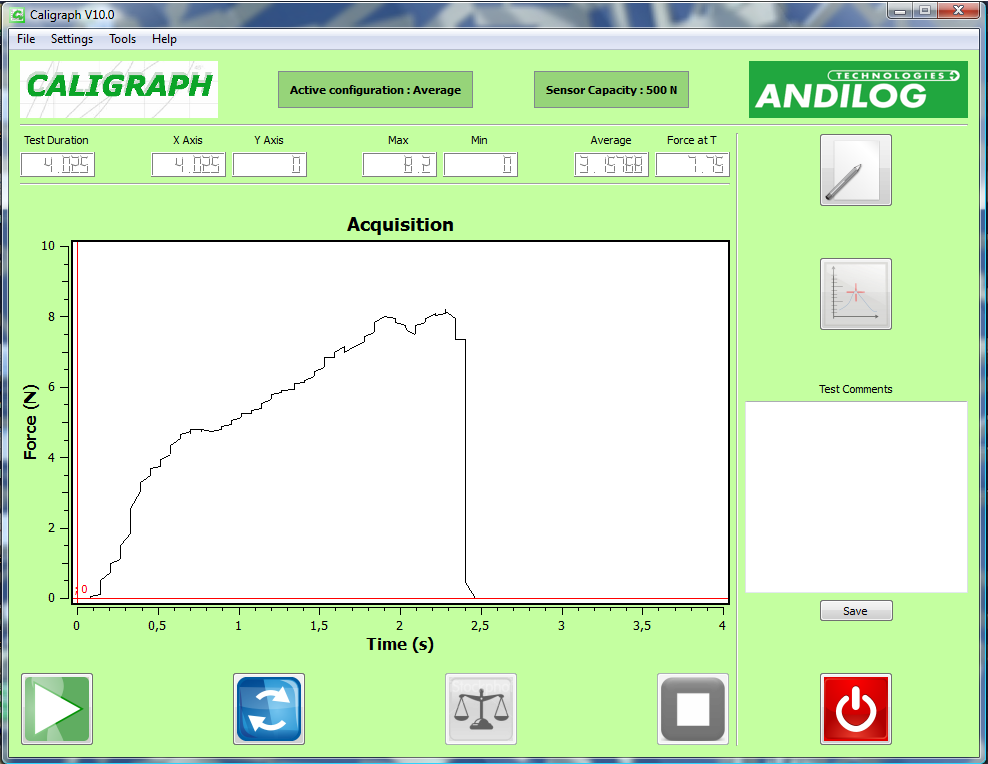This screenshot has width=988, height=764.
Task: Select the Y Axis value field
Action: pos(270,165)
